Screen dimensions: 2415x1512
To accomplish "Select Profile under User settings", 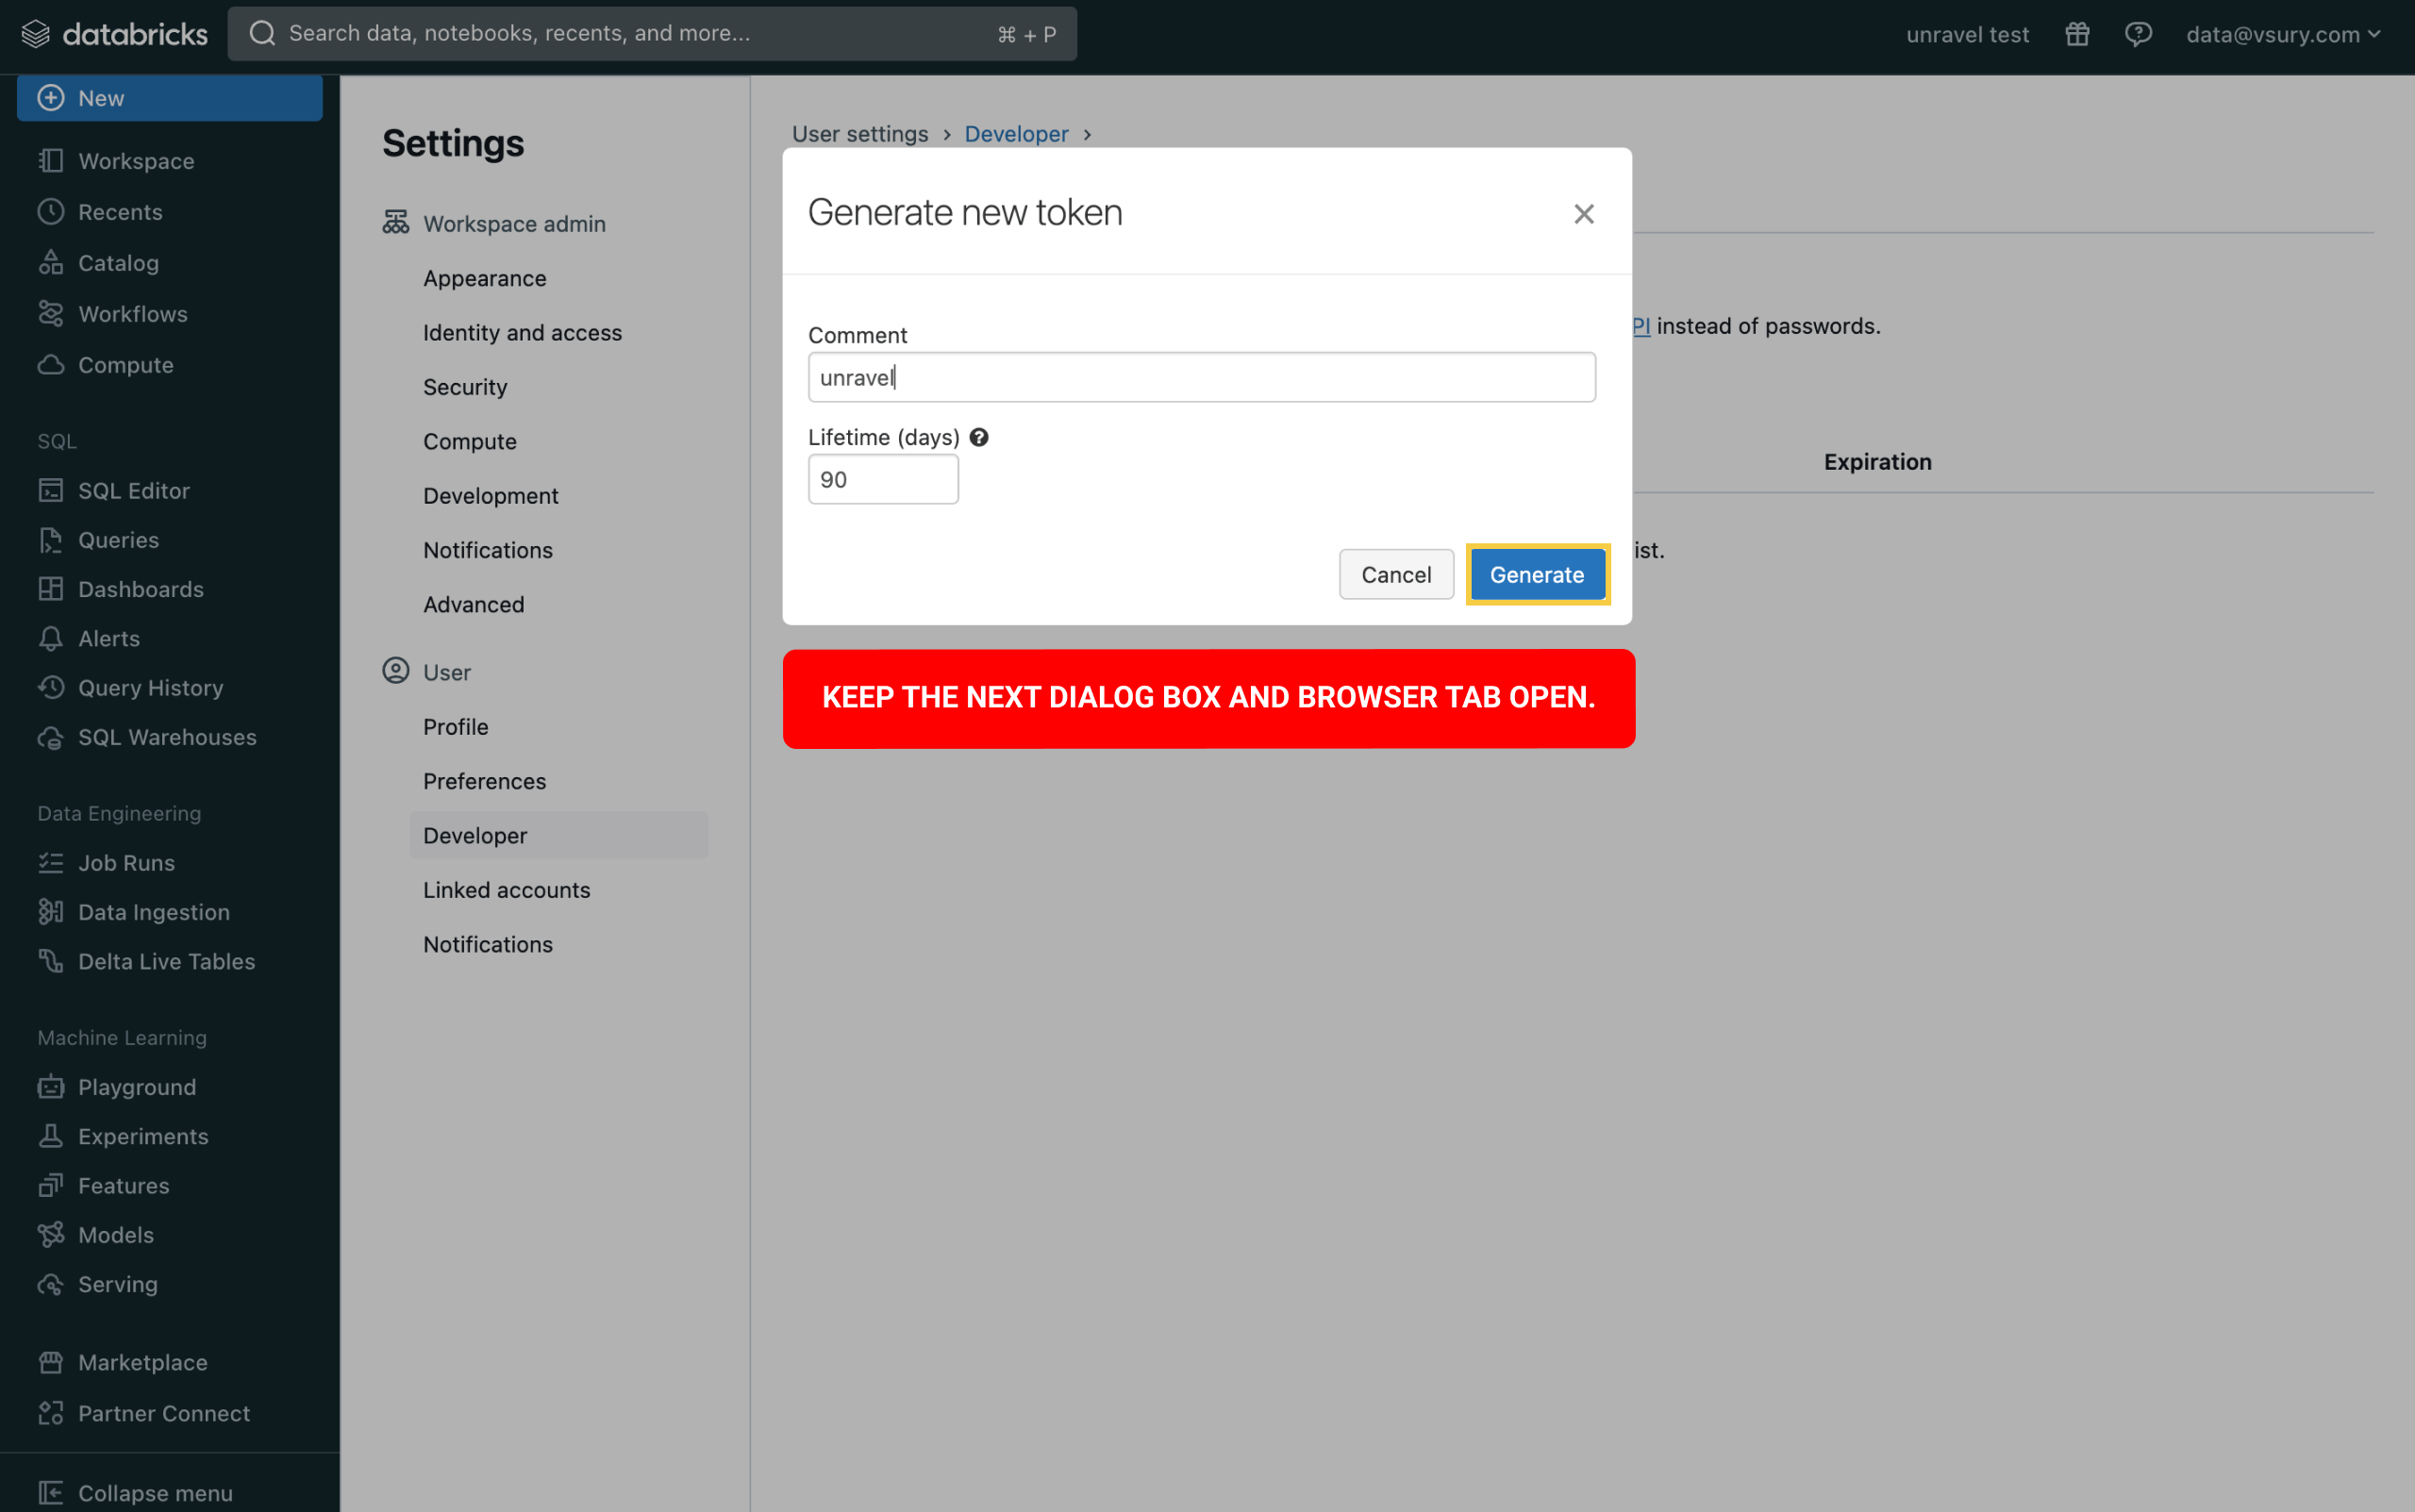I will pyautogui.click(x=456, y=727).
